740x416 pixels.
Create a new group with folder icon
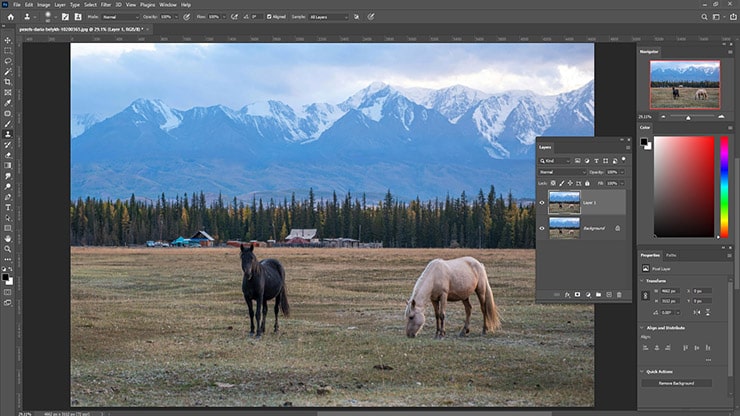(x=598, y=295)
